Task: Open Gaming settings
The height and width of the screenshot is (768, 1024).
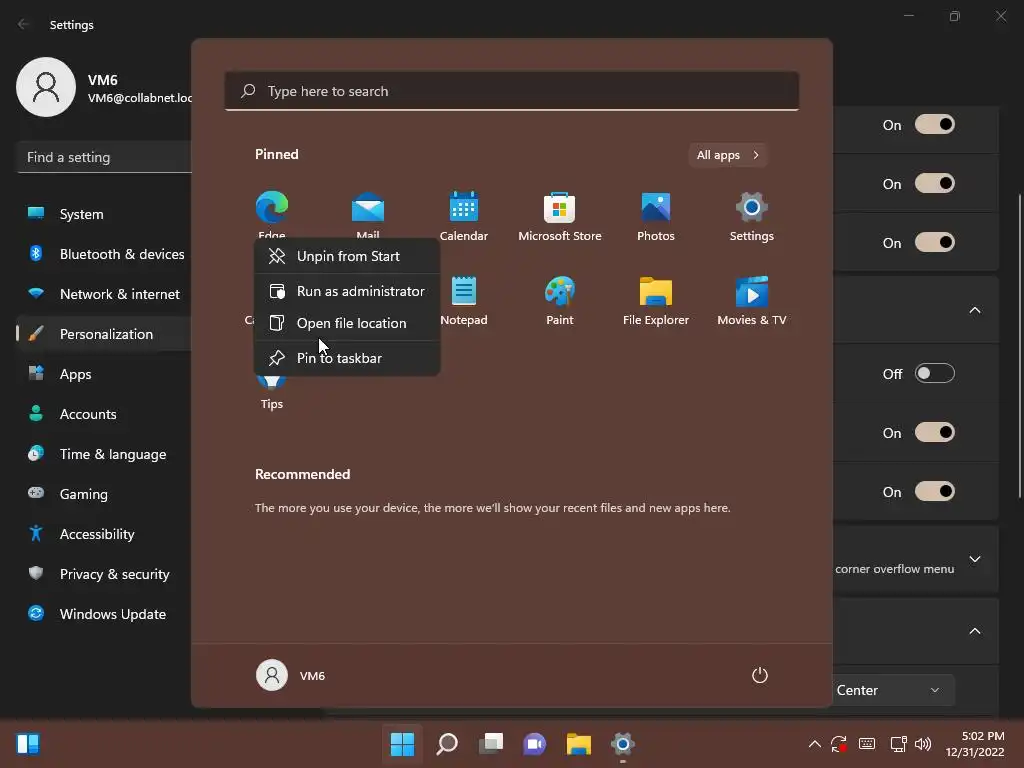Action: (x=104, y=494)
